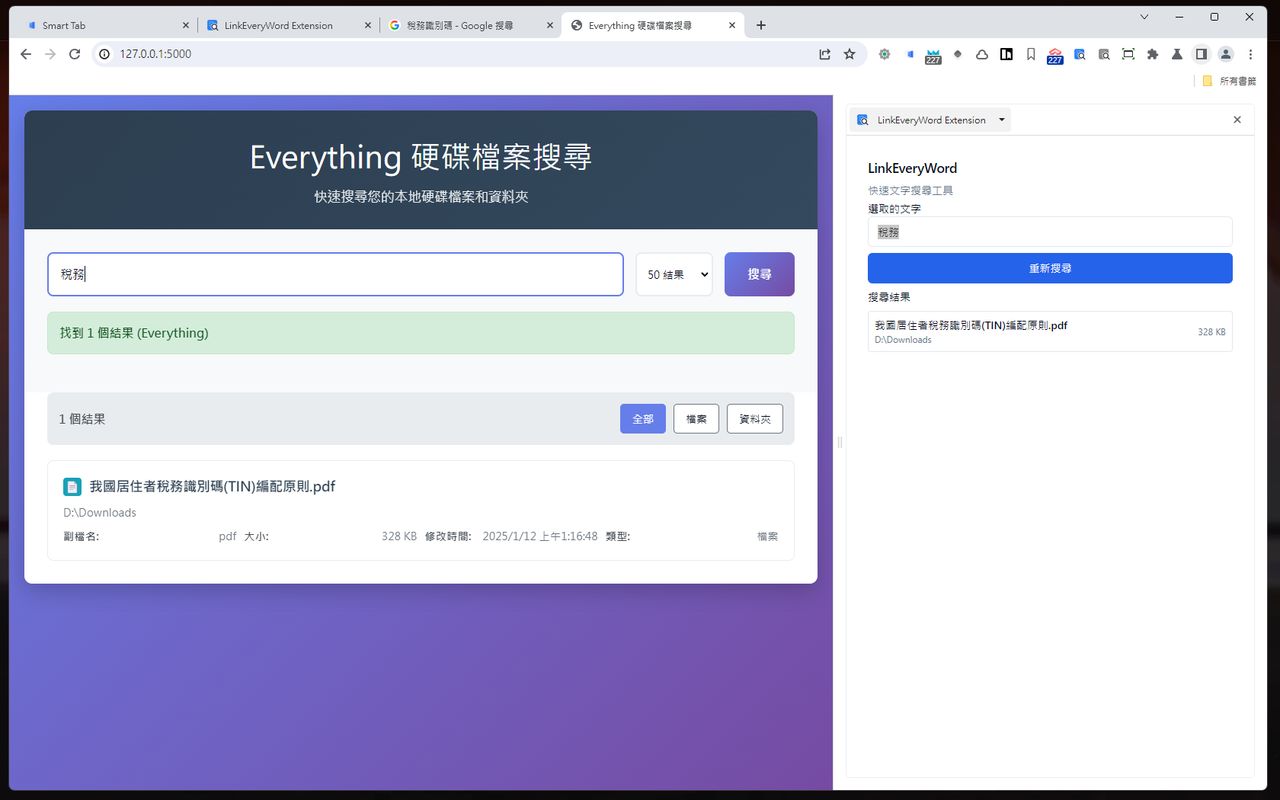Close the LinkEveryWord side panel
The image size is (1280, 800).
point(1237,120)
